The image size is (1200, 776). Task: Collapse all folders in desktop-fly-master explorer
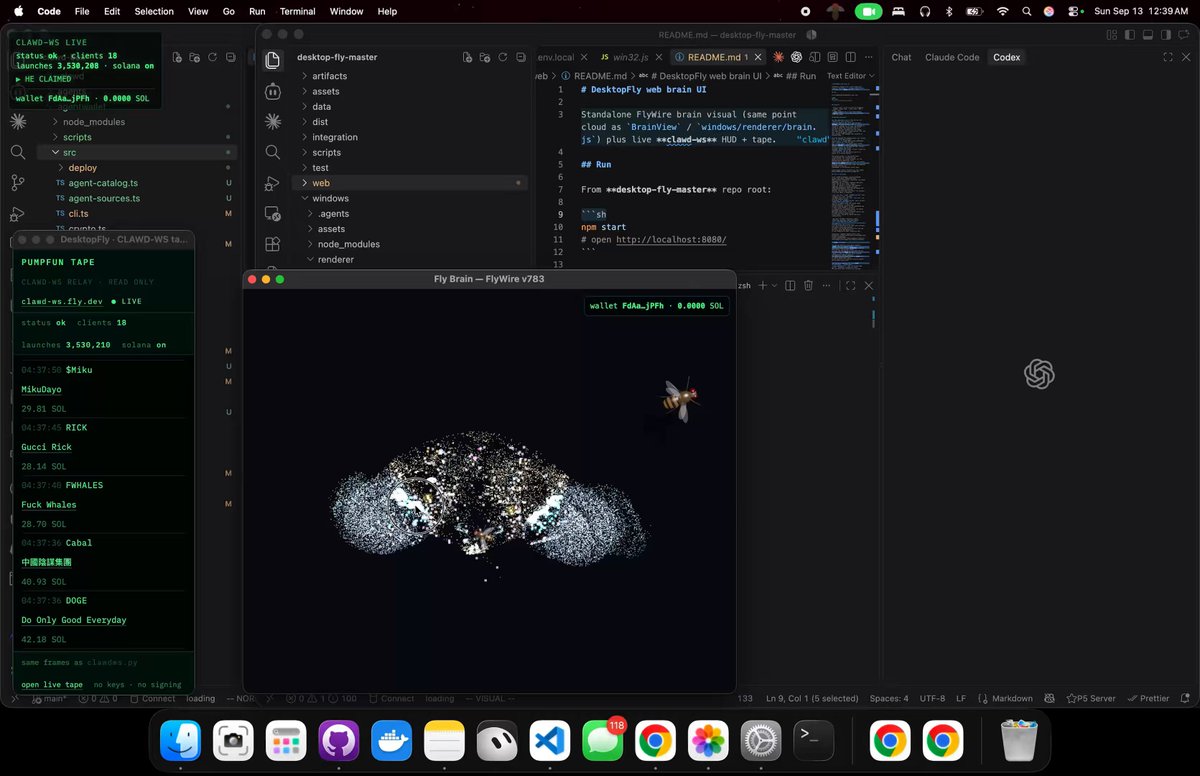pos(520,57)
